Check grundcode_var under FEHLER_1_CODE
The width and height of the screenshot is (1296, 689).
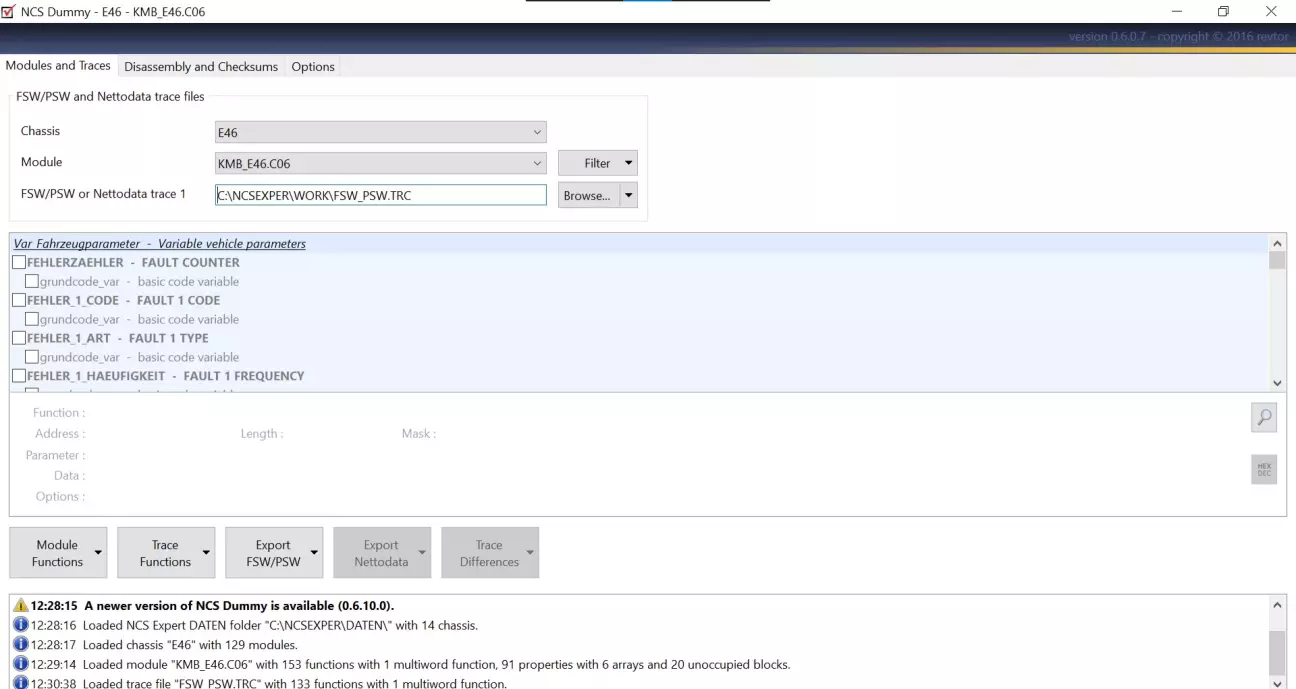click(32, 319)
